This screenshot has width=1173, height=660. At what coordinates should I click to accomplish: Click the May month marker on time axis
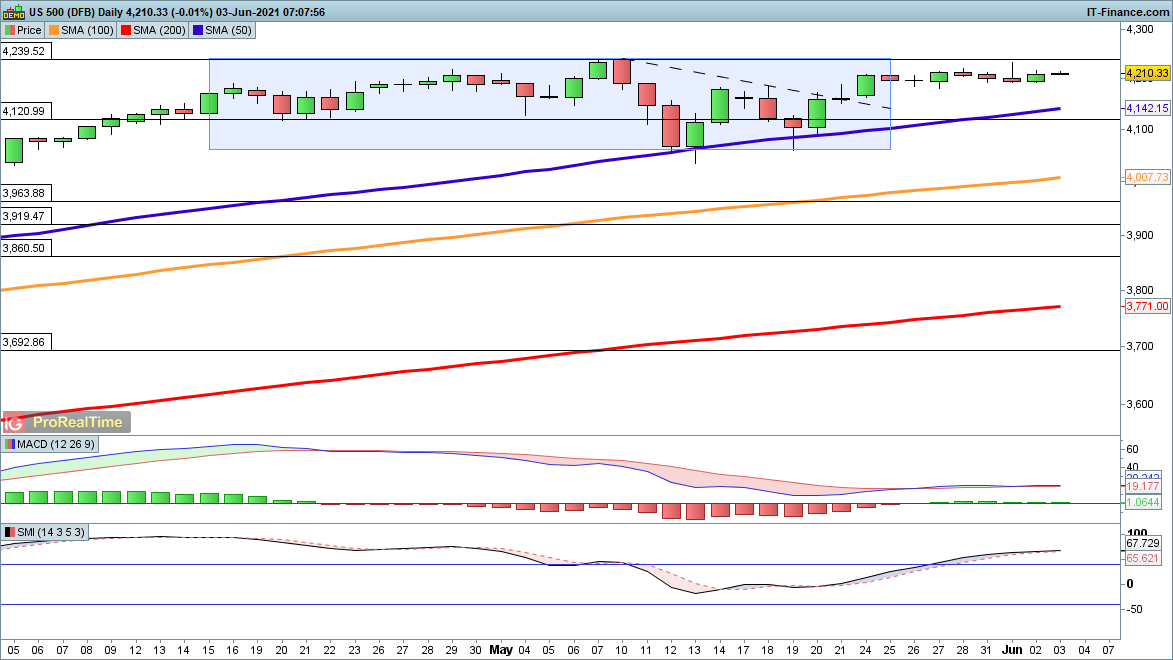[501, 649]
